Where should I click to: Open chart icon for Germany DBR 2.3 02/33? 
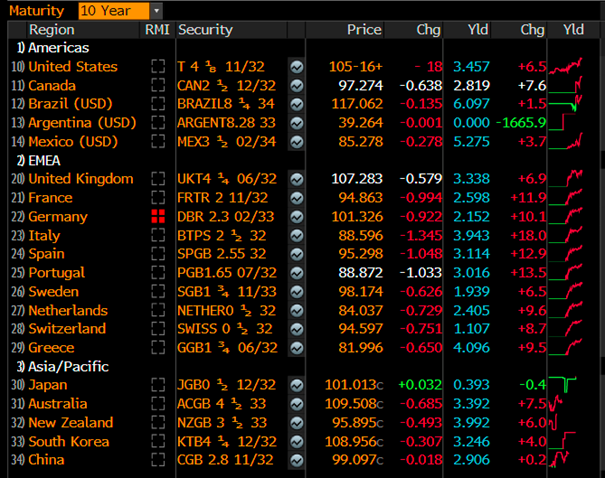[296, 217]
